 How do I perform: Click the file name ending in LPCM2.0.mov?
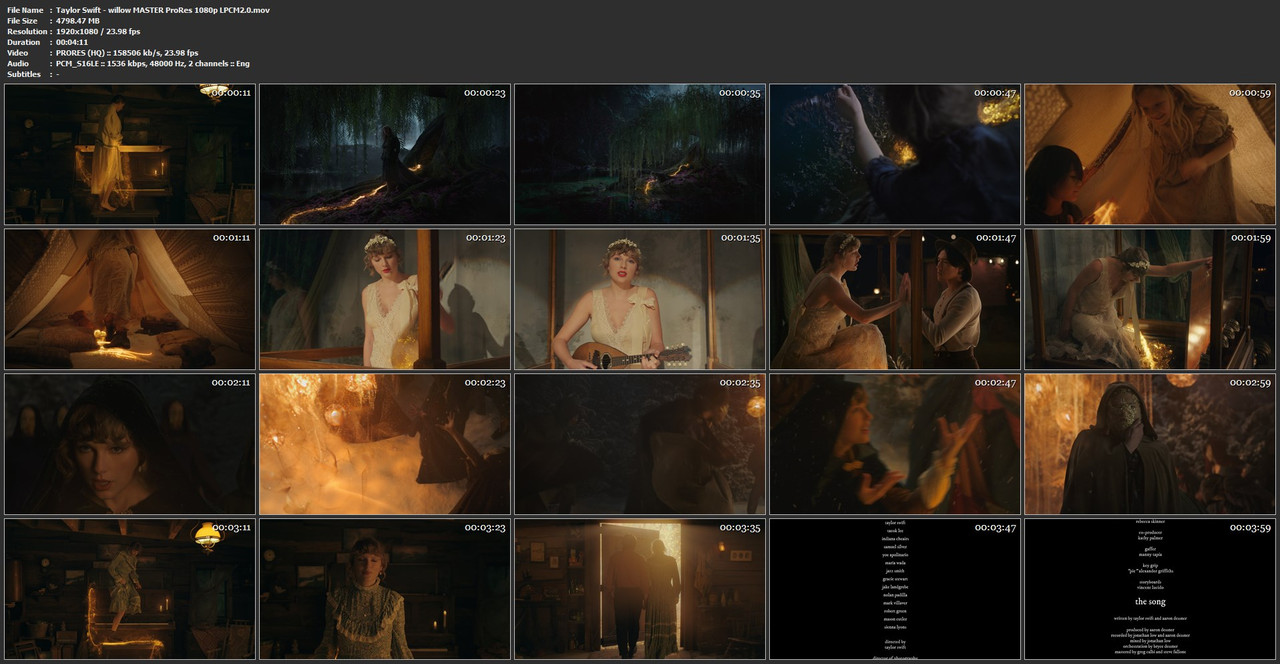coord(163,9)
